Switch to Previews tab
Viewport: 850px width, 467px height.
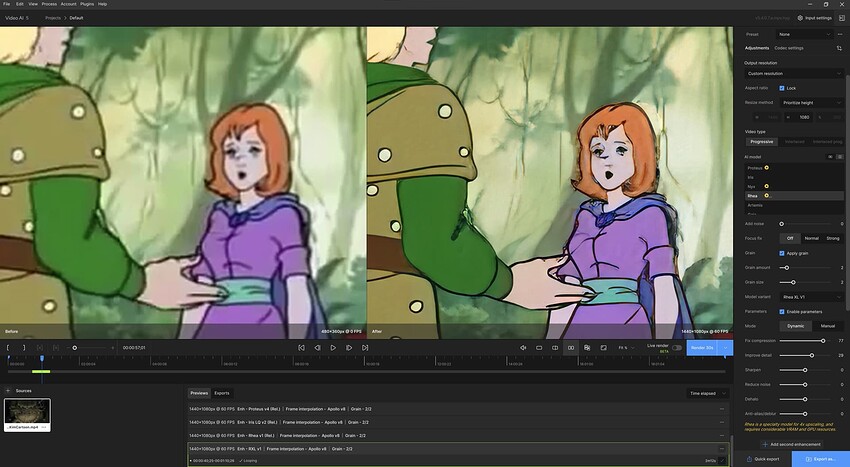point(199,393)
